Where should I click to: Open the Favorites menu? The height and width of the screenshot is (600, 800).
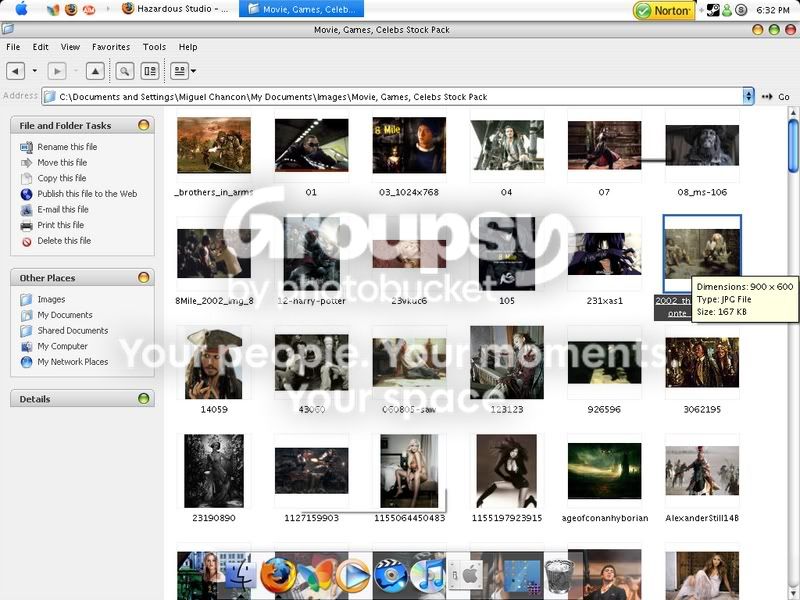pos(111,47)
